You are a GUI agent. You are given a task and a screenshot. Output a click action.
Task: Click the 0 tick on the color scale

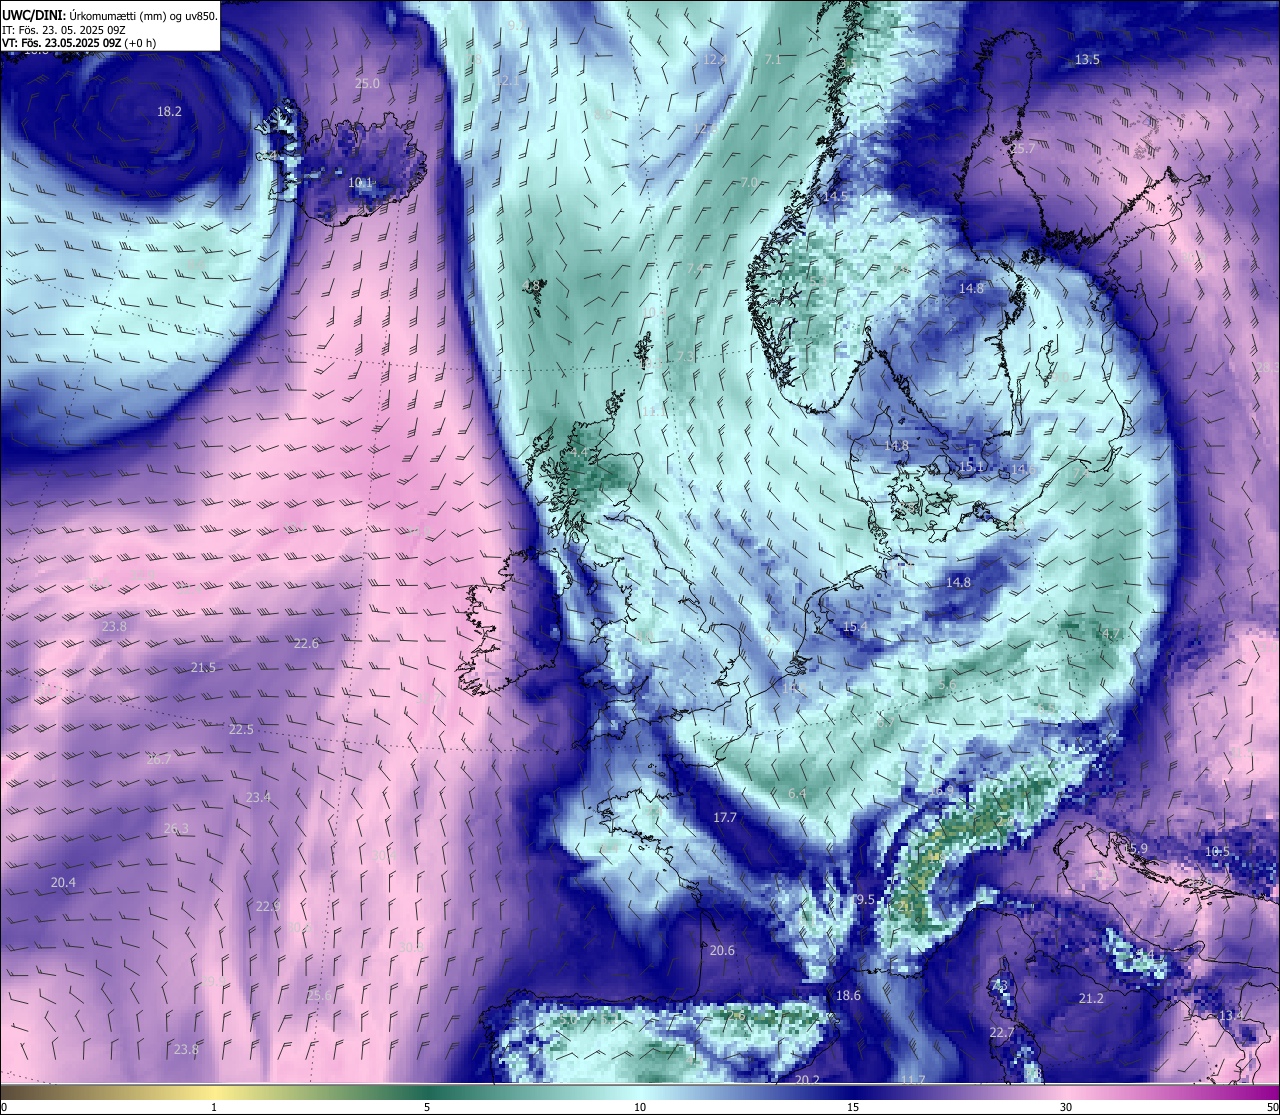pyautogui.click(x=4, y=1106)
